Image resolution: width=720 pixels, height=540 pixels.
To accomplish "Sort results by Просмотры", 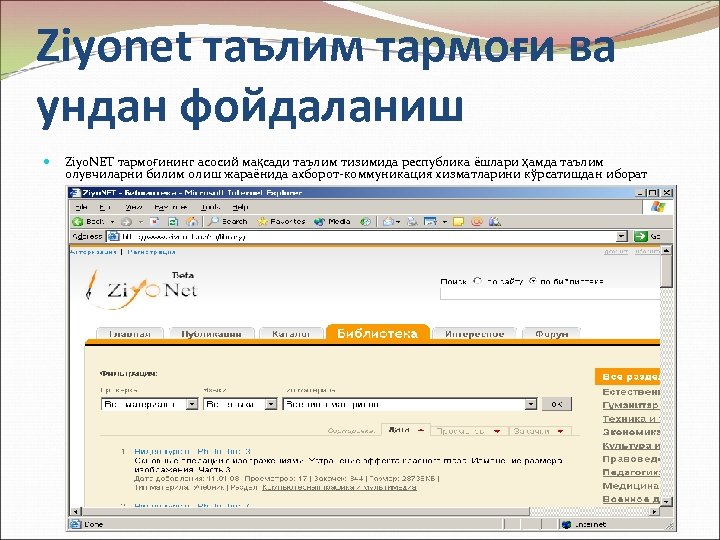I will tap(469, 431).
